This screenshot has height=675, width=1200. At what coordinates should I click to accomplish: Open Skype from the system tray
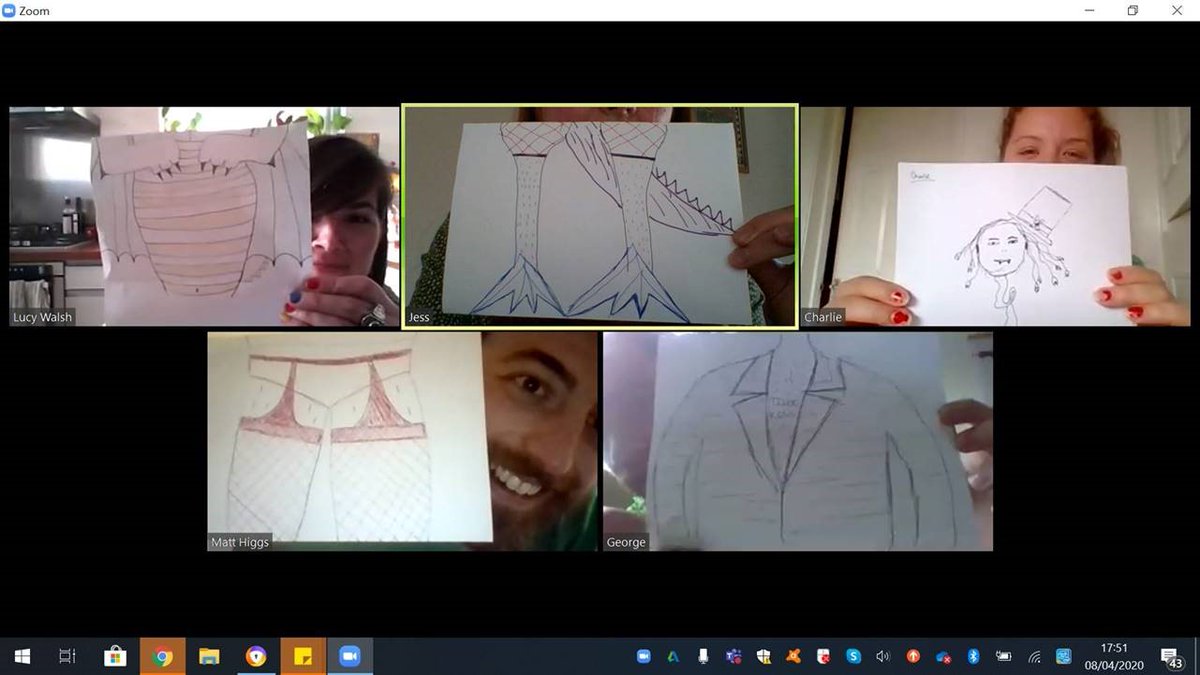coord(854,657)
